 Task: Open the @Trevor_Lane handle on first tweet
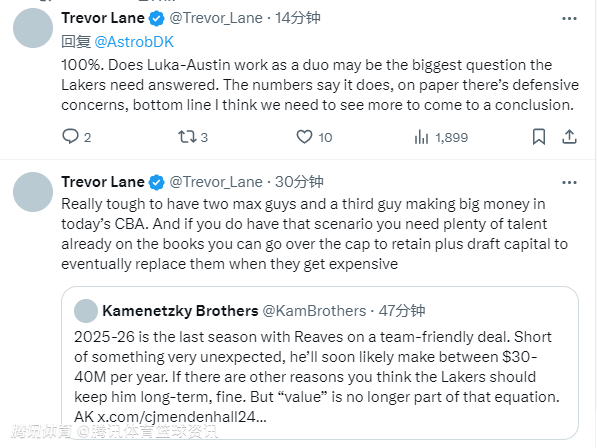click(216, 18)
